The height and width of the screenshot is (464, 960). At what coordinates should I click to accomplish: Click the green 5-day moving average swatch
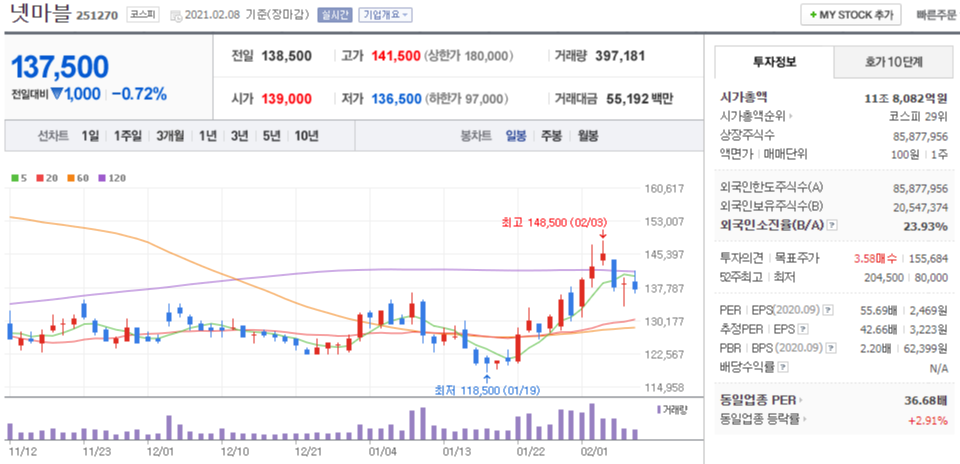coord(15,178)
